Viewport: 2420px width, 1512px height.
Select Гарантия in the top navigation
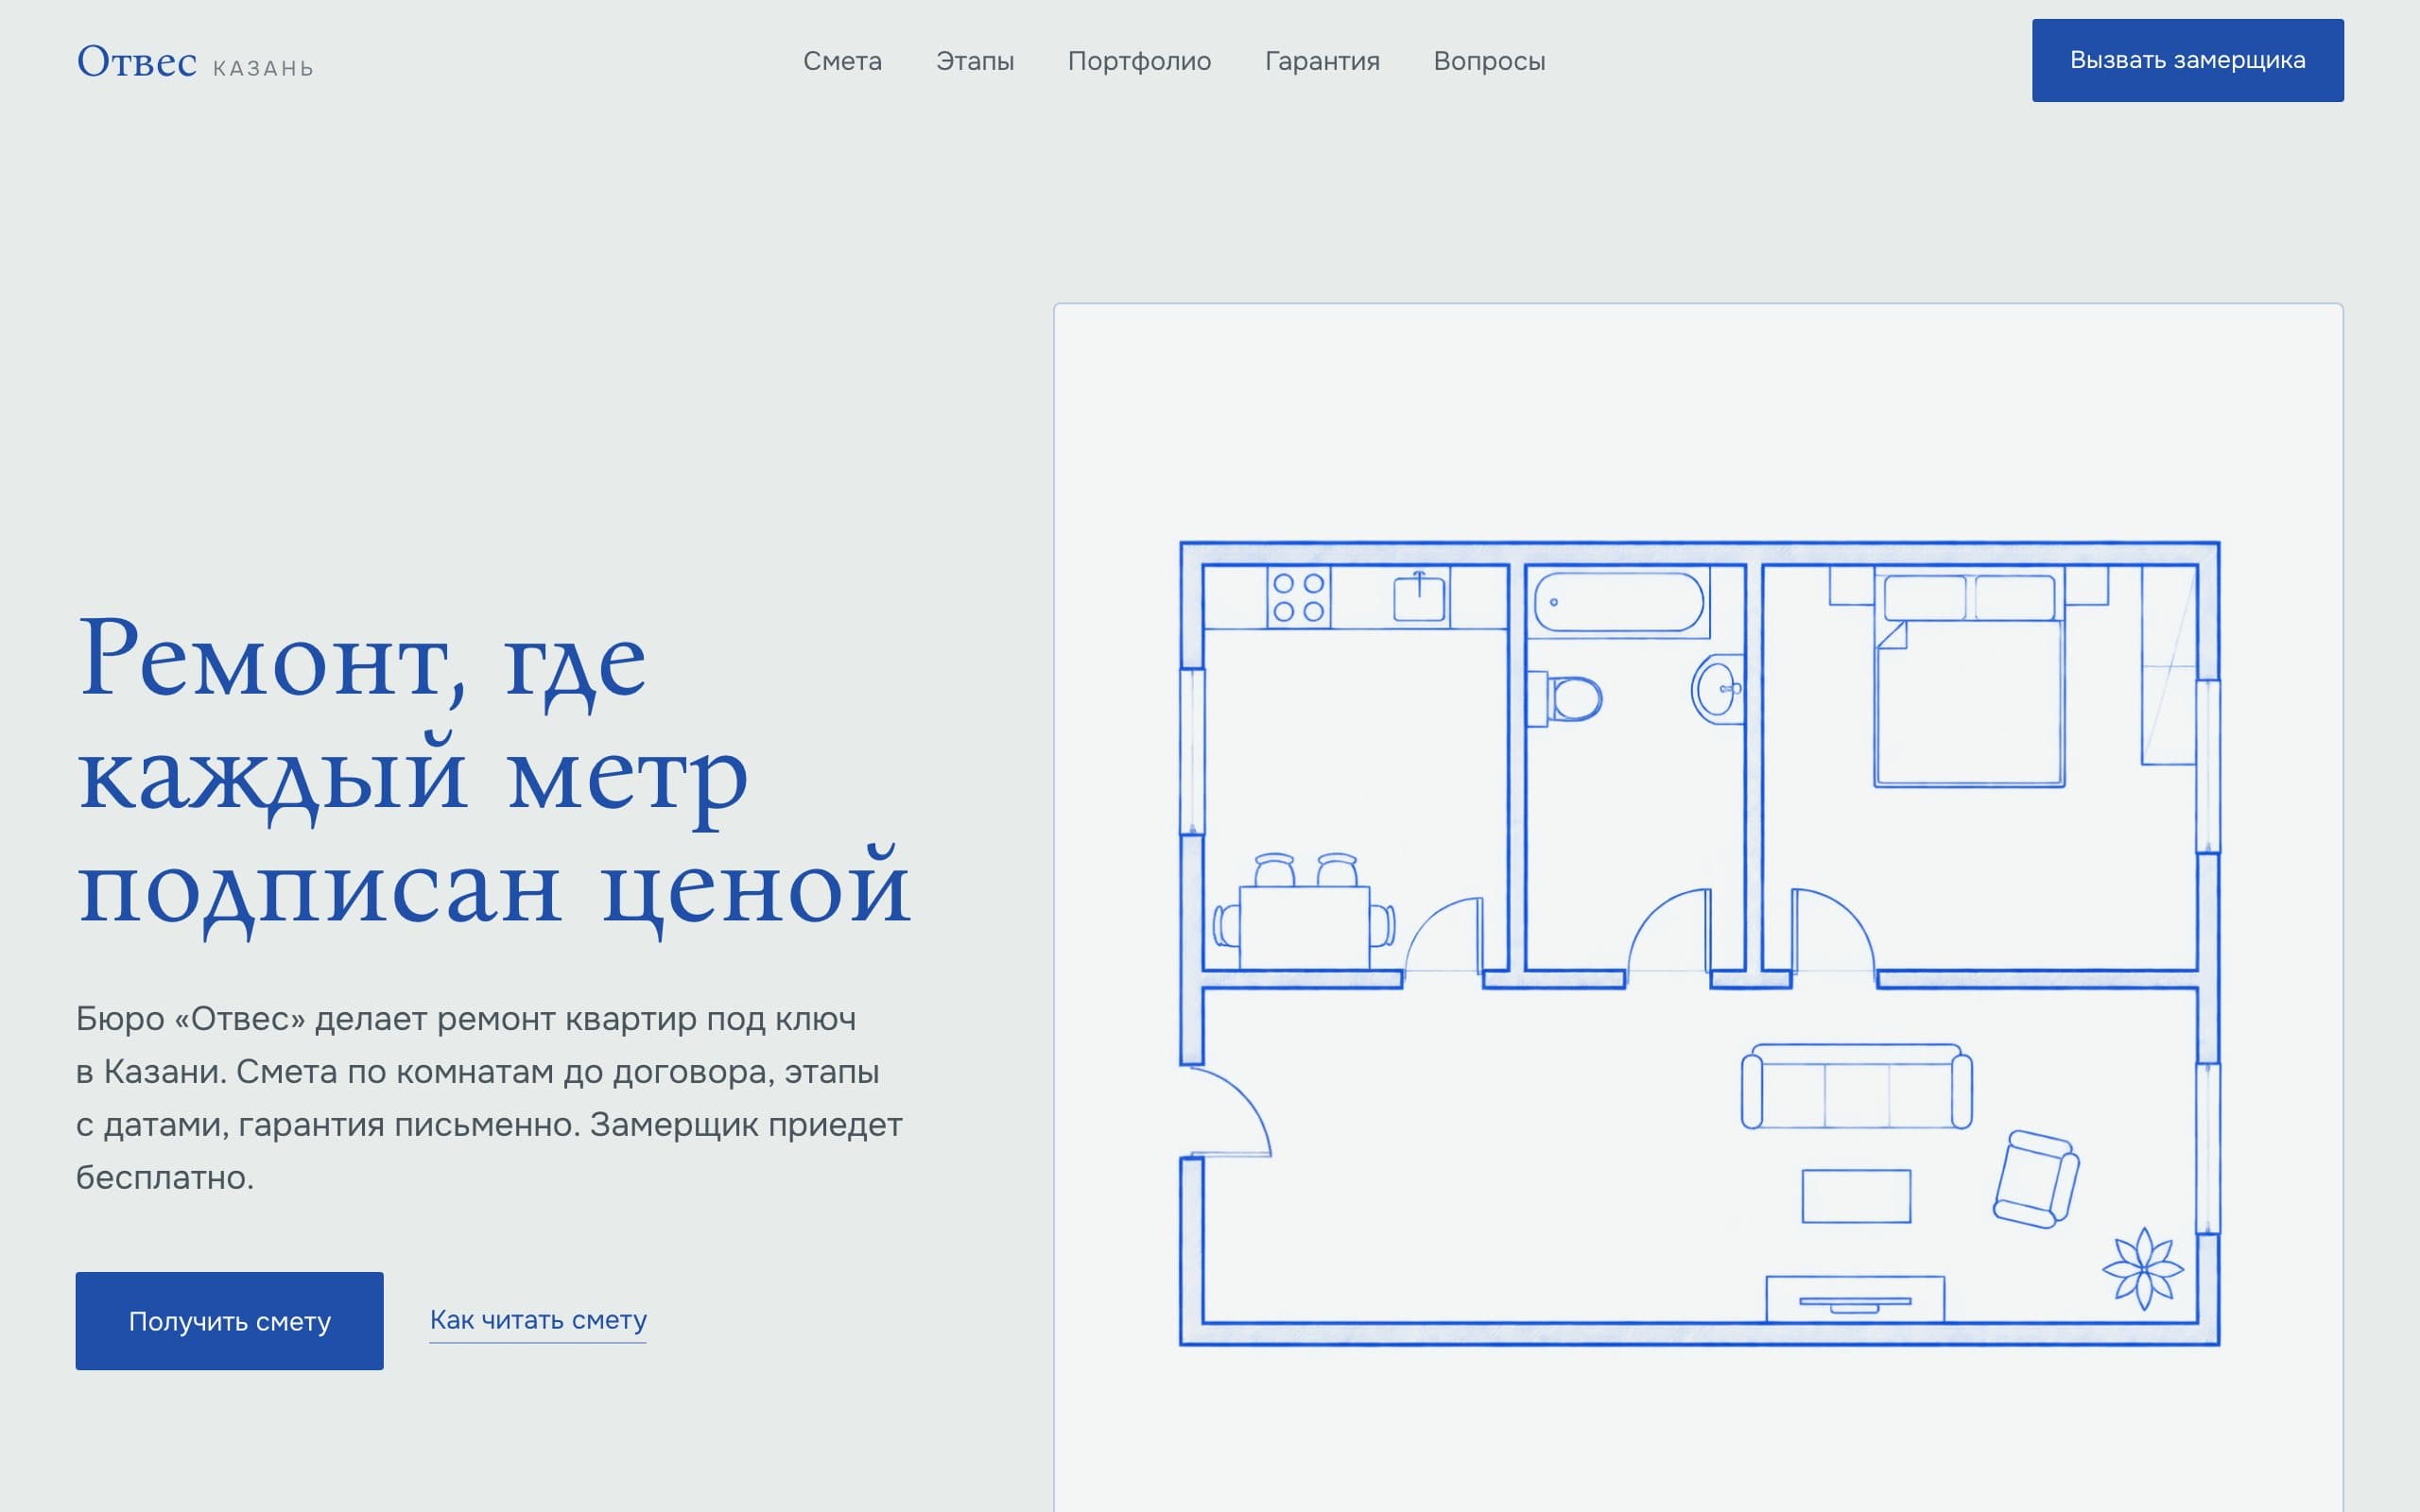click(x=1322, y=61)
